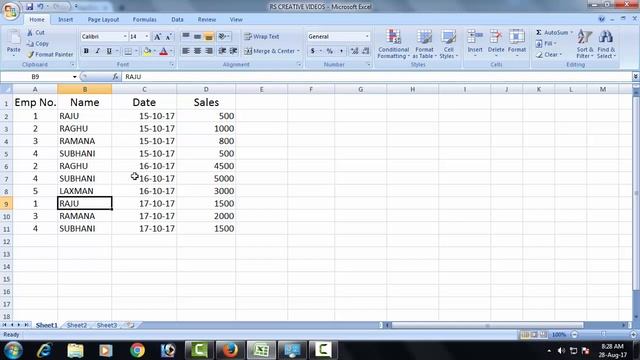Screen dimensions: 640x360
Task: Open Firefox from the taskbar
Action: 230,350
